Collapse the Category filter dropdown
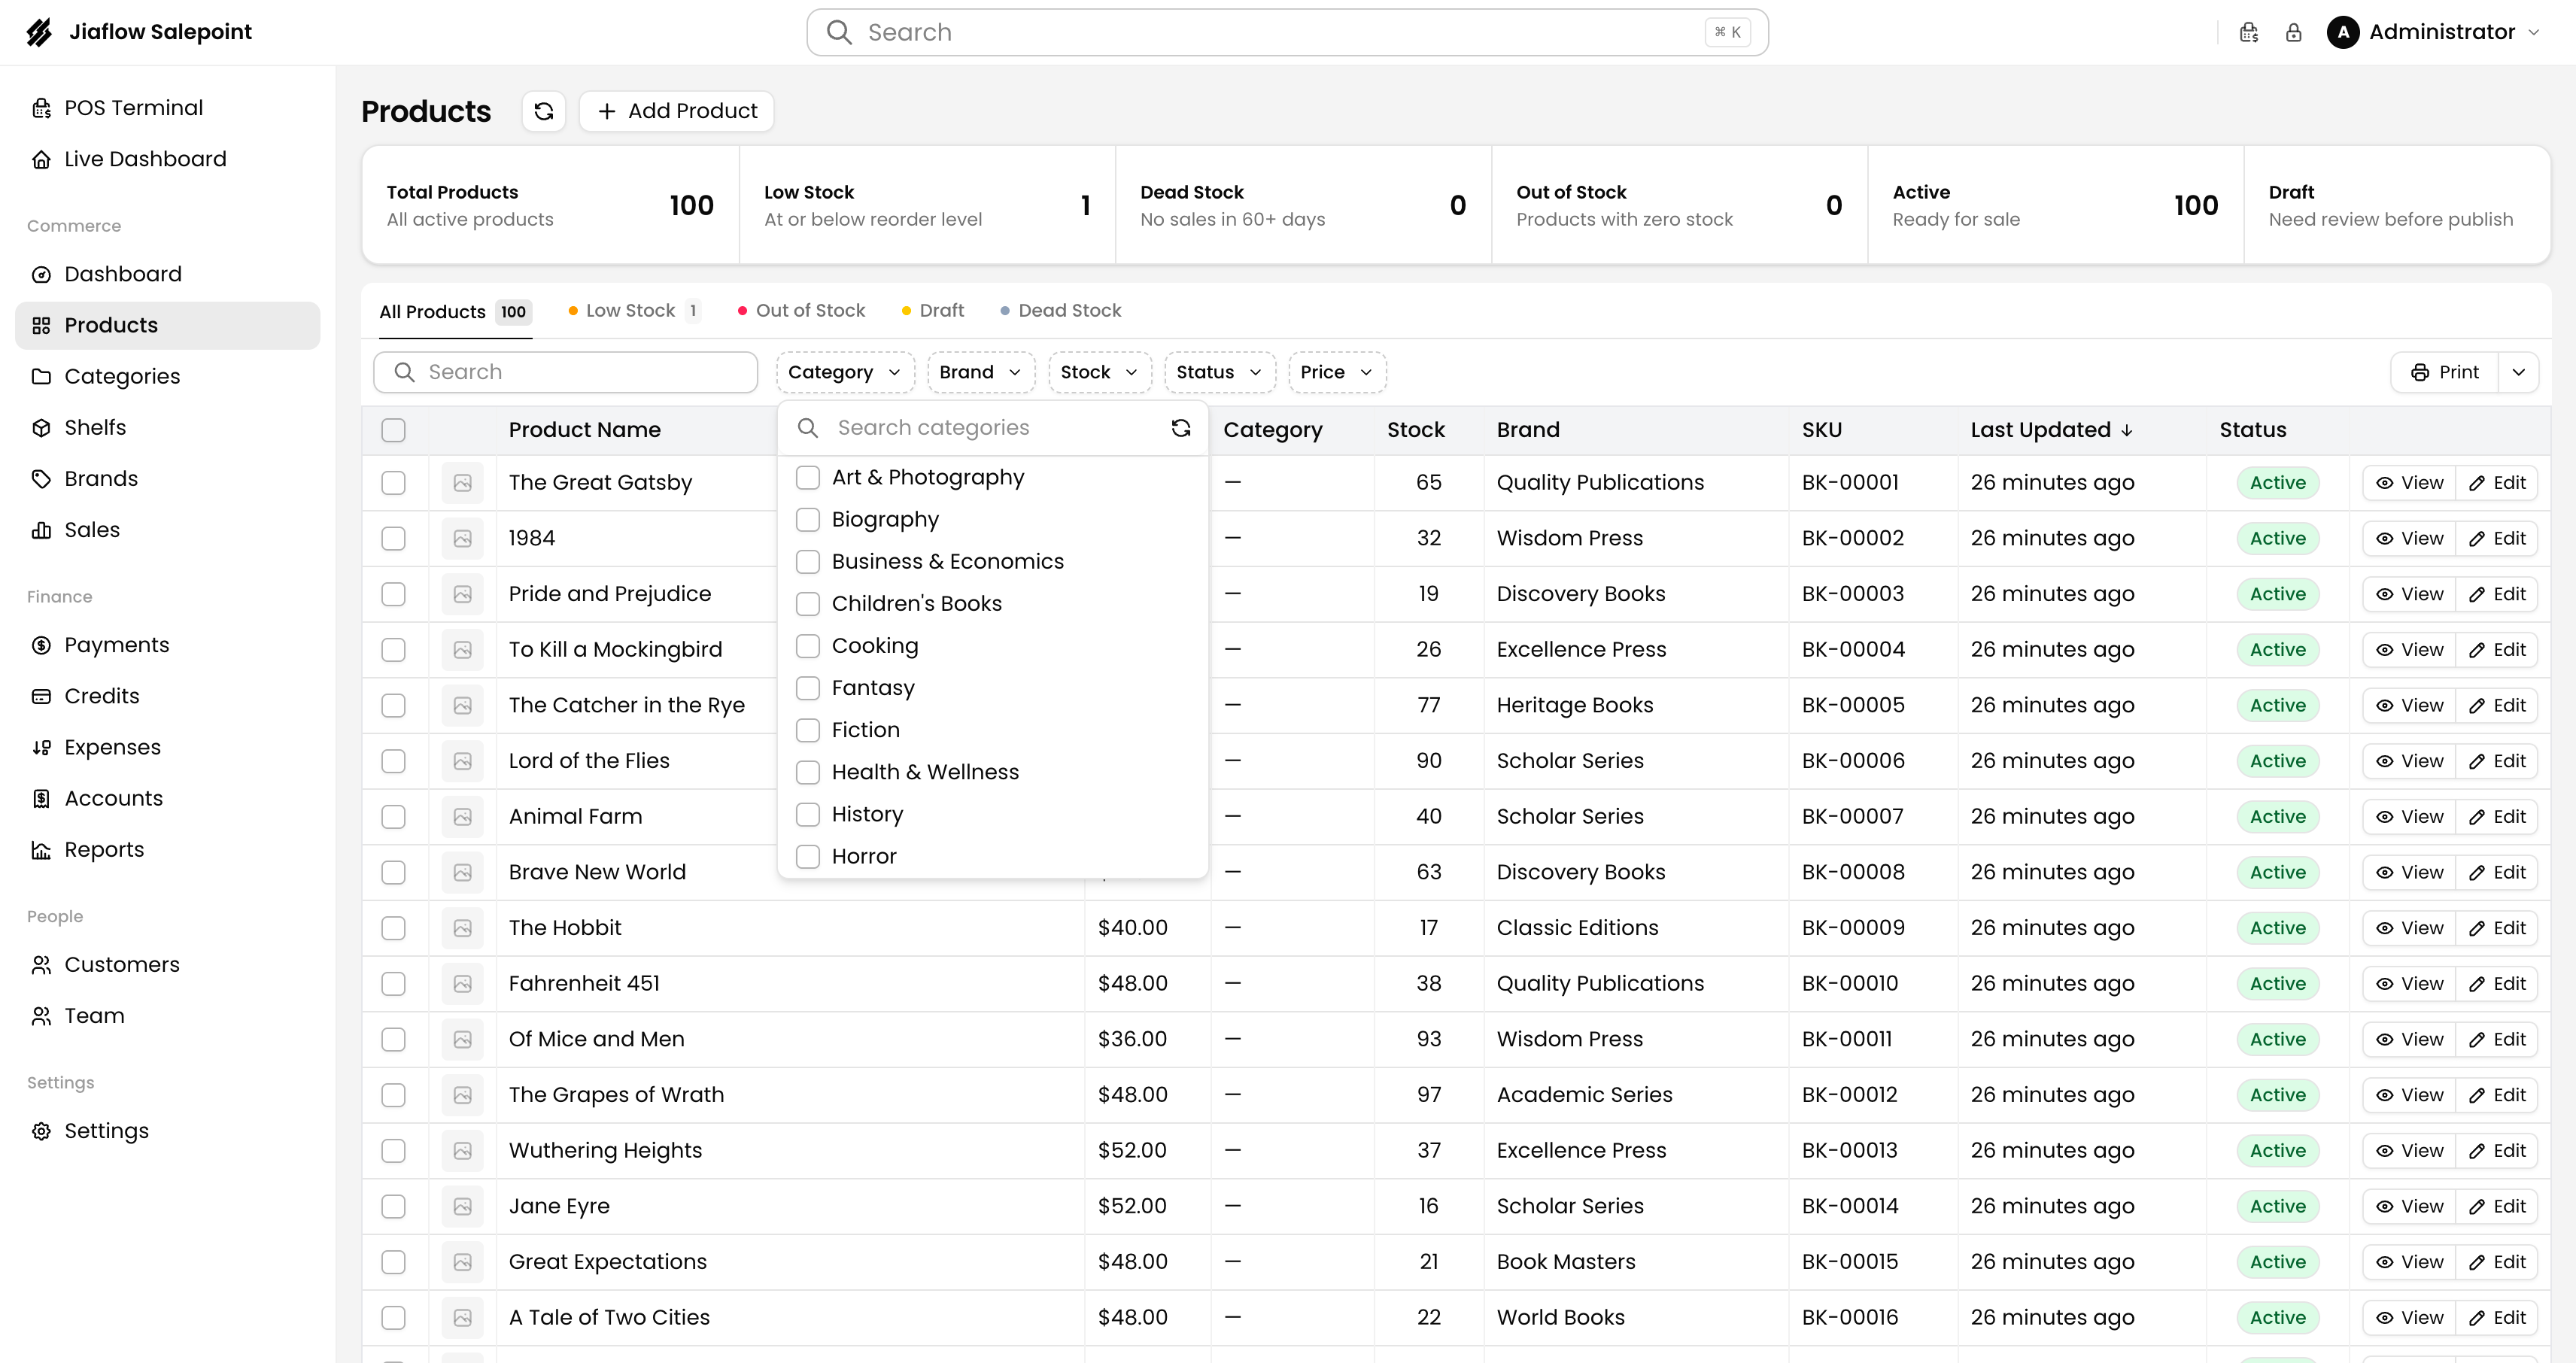The image size is (2576, 1363). (x=845, y=372)
